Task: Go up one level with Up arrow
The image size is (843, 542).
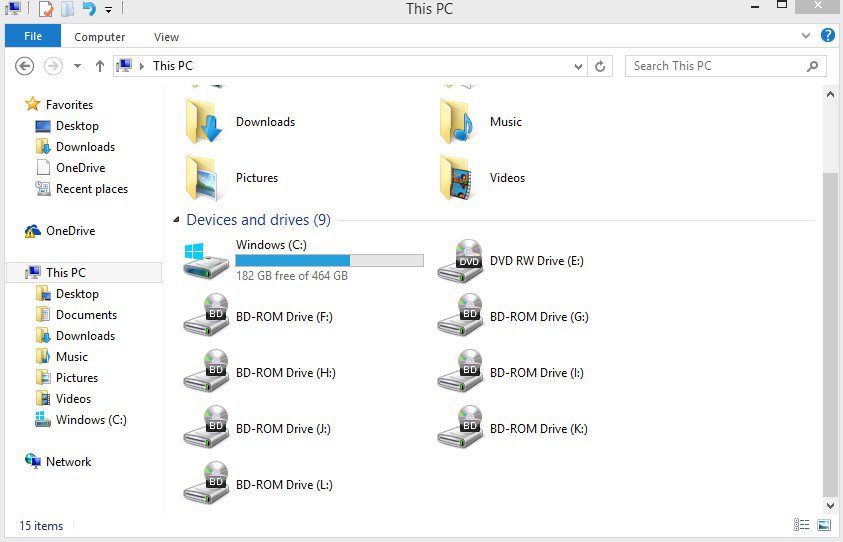Action: [x=99, y=66]
